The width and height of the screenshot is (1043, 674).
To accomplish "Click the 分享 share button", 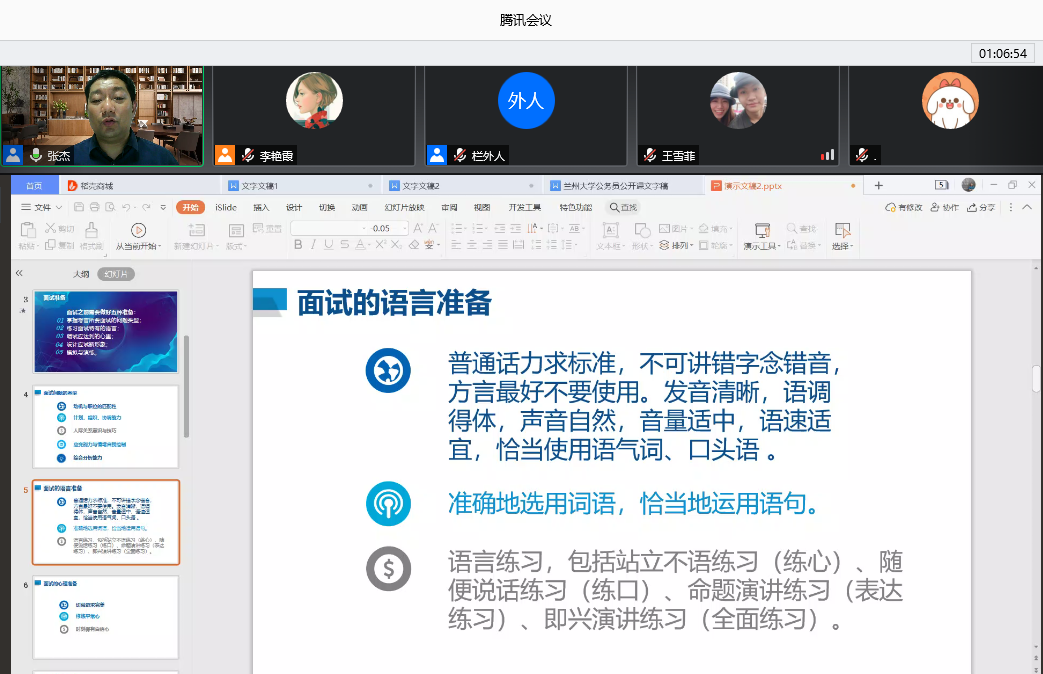I will point(981,207).
